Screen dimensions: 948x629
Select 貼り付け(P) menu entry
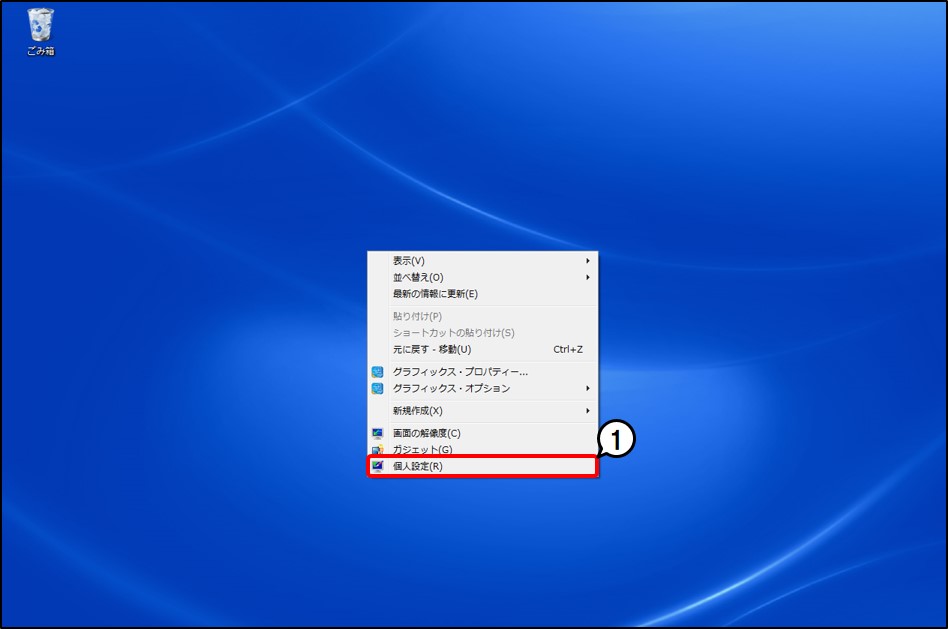[x=482, y=316]
